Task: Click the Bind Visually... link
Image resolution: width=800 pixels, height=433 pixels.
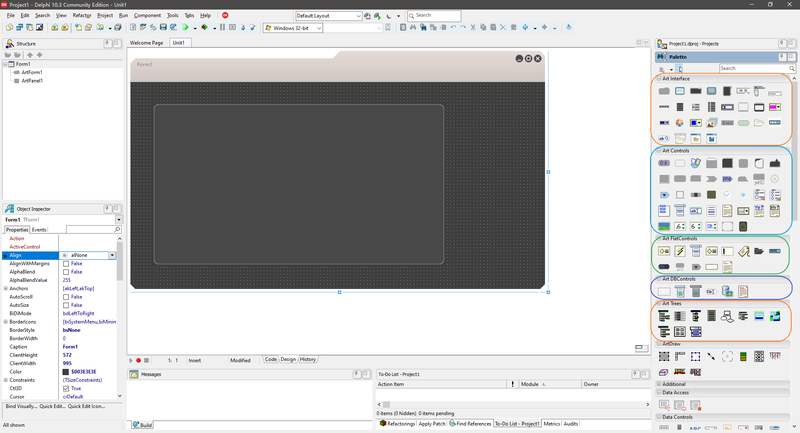Action: [21, 406]
